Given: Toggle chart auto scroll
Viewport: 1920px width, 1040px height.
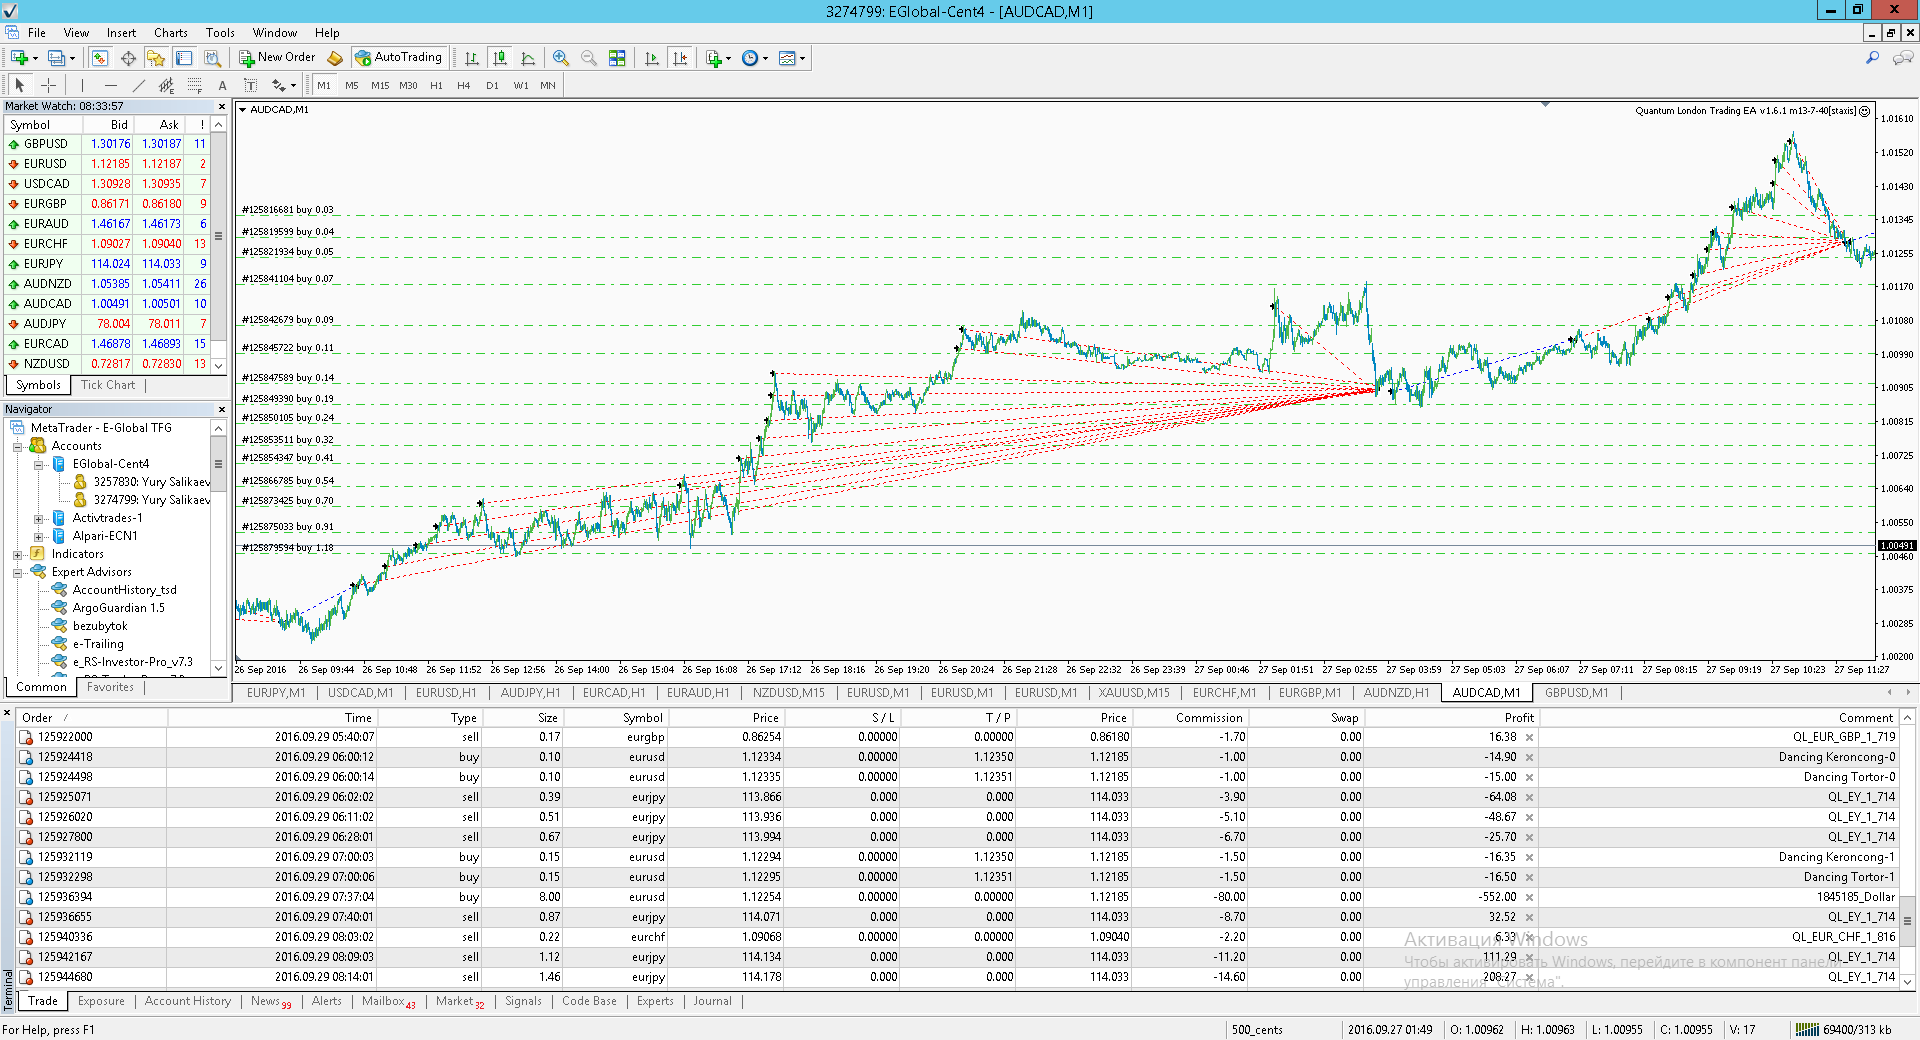Looking at the screenshot, I should 652,58.
